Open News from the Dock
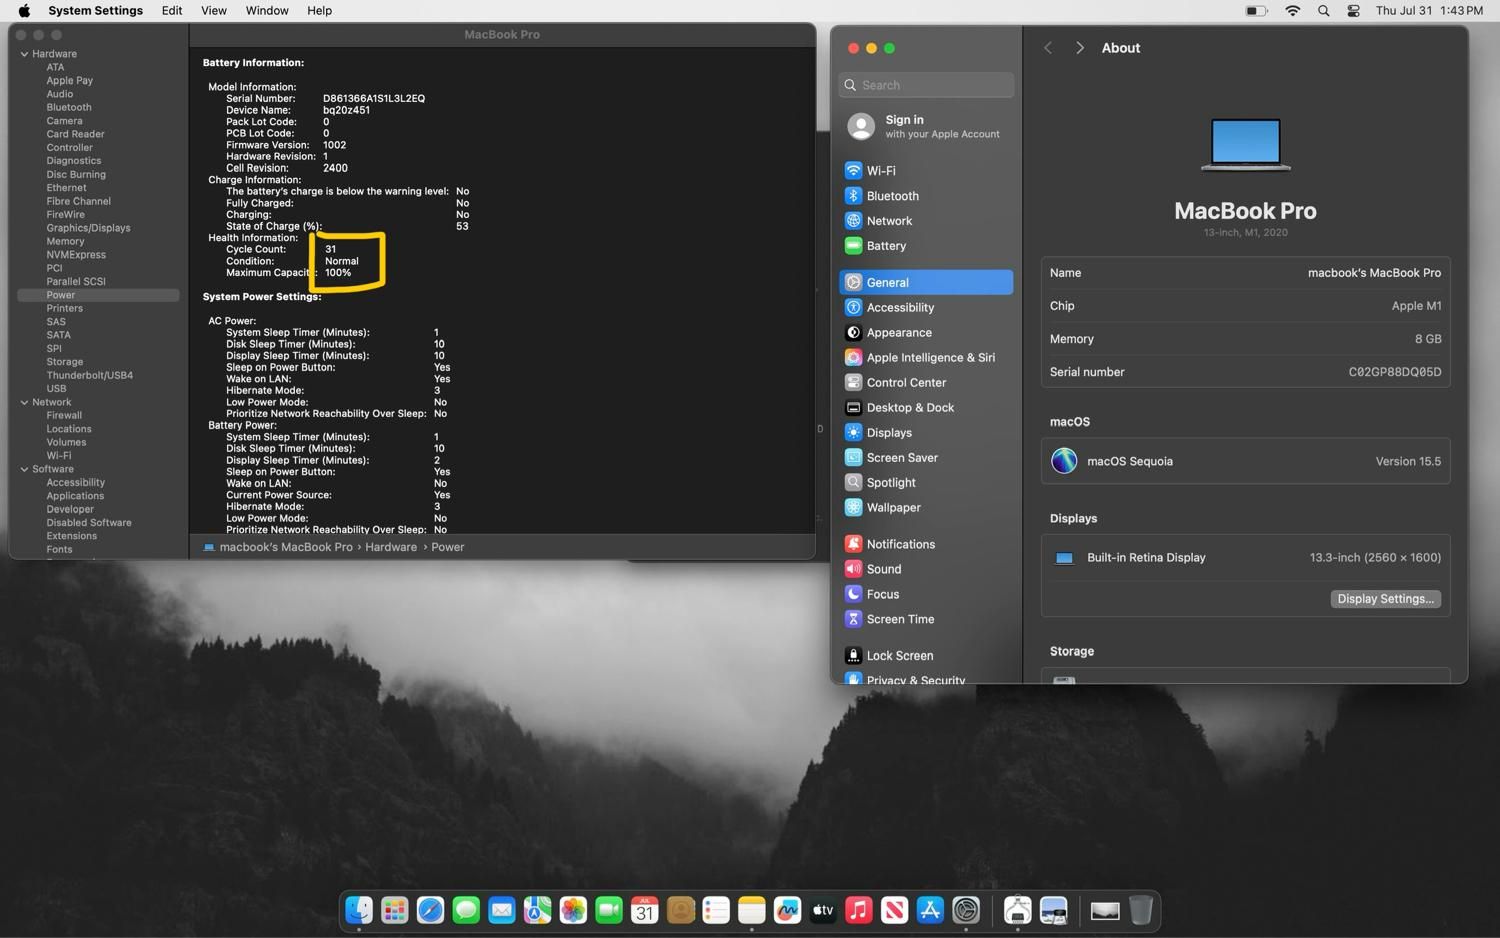The height and width of the screenshot is (938, 1500). click(894, 910)
